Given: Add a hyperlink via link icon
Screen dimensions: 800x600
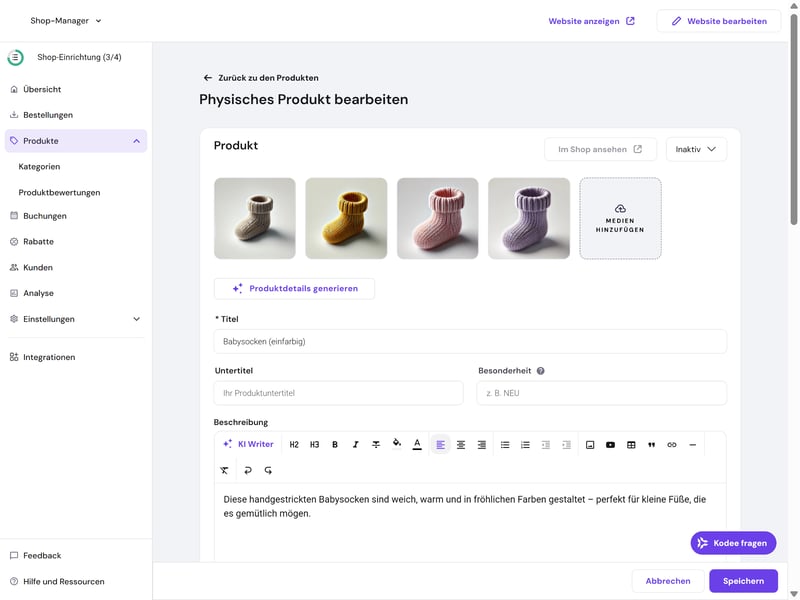Looking at the screenshot, I should click(x=672, y=445).
